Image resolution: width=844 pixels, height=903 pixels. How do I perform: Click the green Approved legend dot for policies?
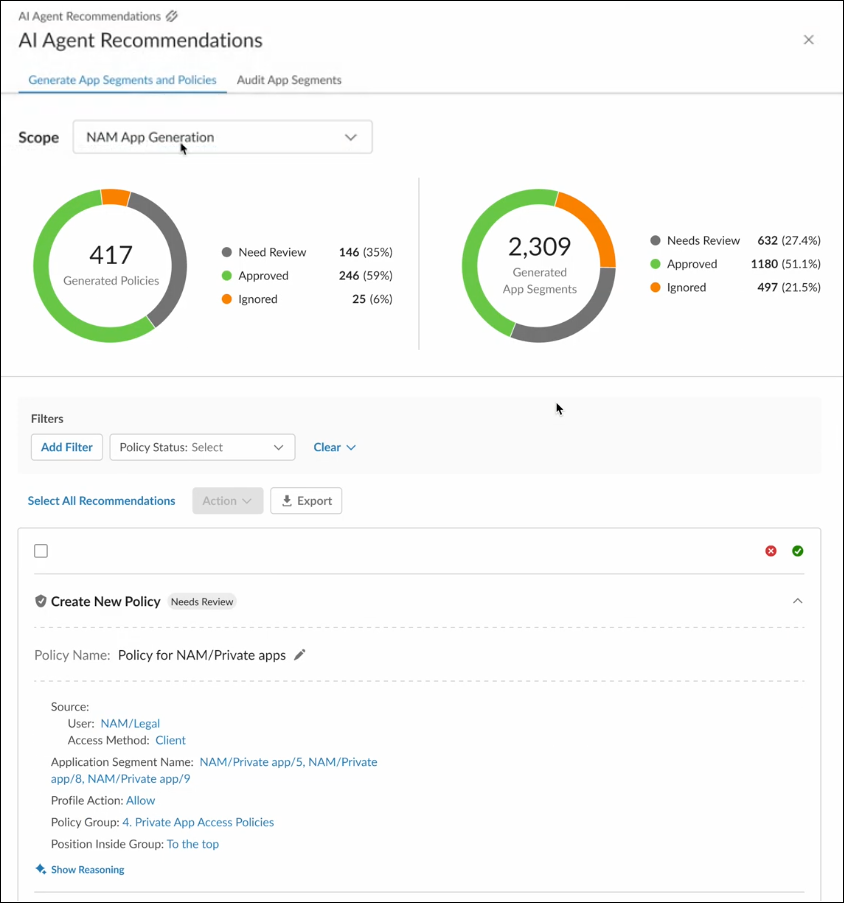227,276
